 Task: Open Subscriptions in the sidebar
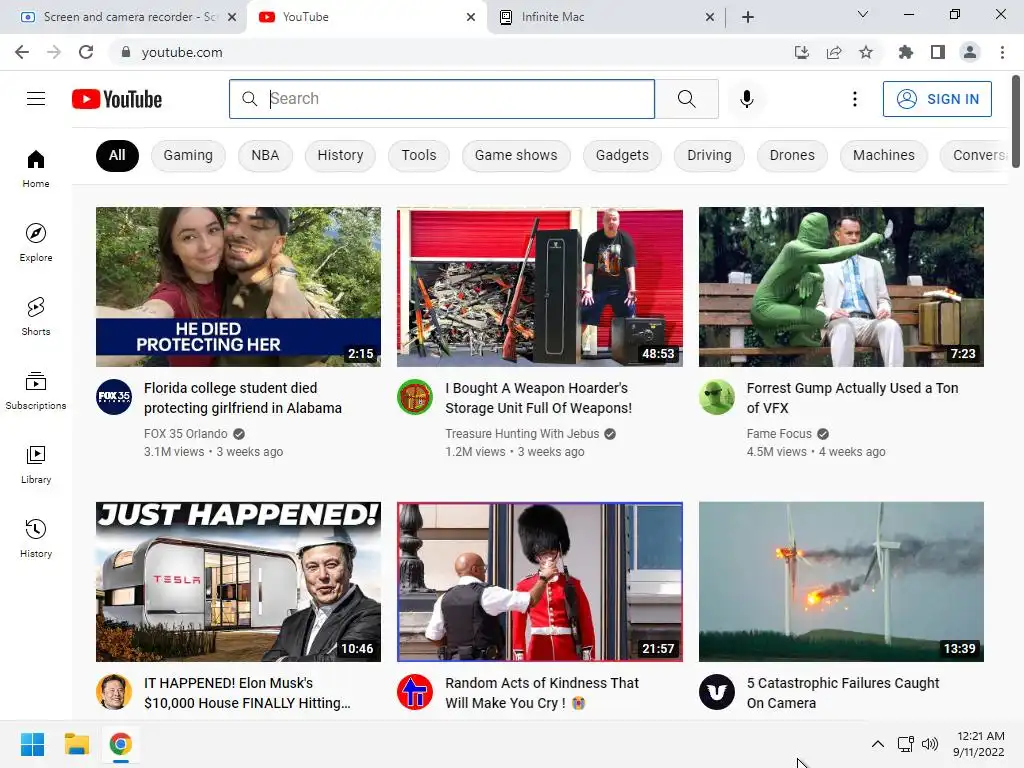pyautogui.click(x=36, y=390)
